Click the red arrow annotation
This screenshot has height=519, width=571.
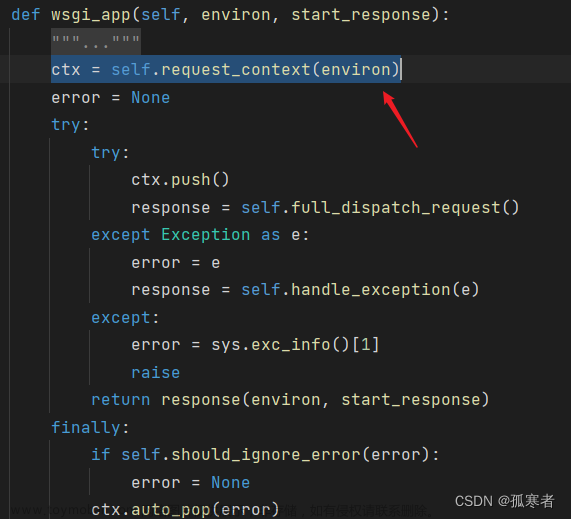400,119
